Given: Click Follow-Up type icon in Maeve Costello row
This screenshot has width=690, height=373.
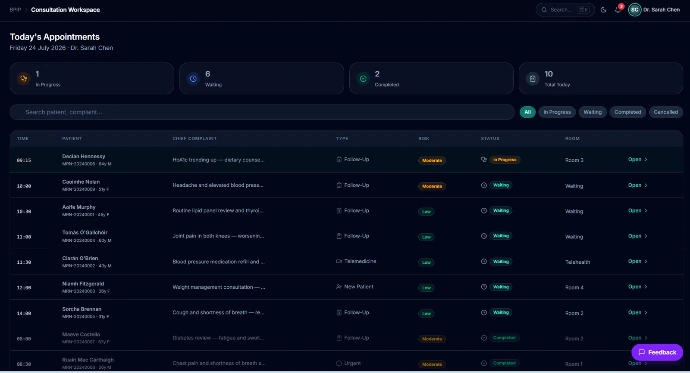Looking at the screenshot, I should (339, 338).
